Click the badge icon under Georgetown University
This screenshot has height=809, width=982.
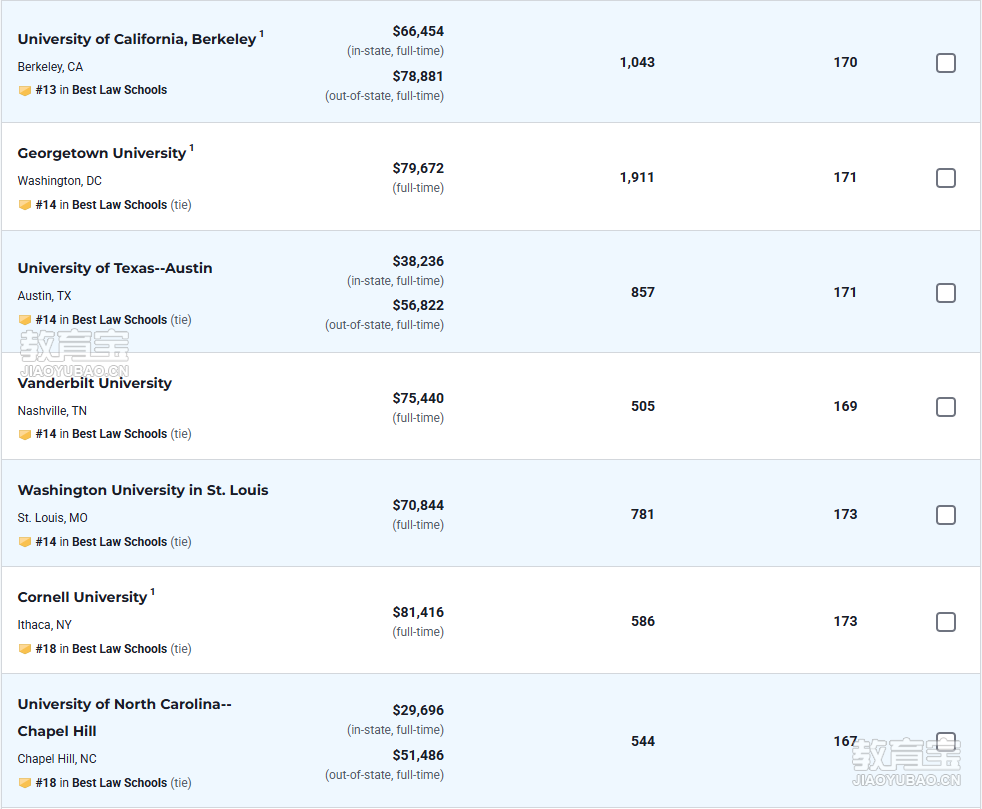[x=25, y=205]
